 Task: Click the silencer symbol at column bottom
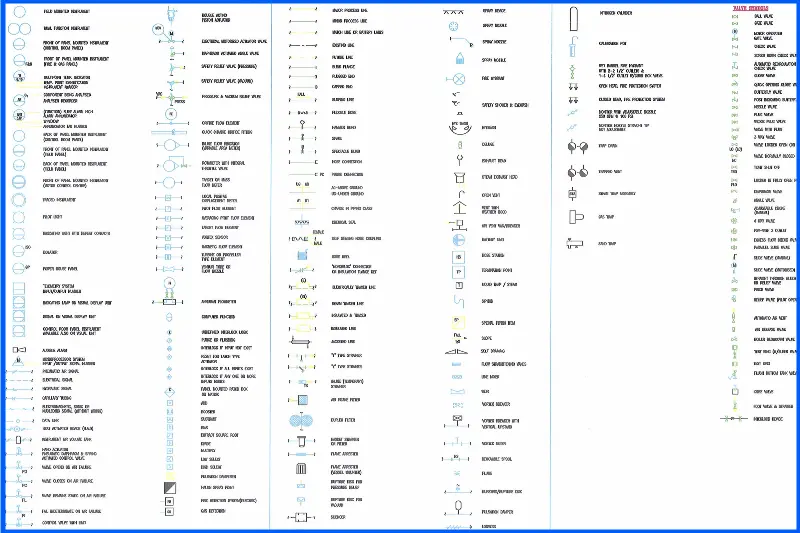(x=299, y=517)
